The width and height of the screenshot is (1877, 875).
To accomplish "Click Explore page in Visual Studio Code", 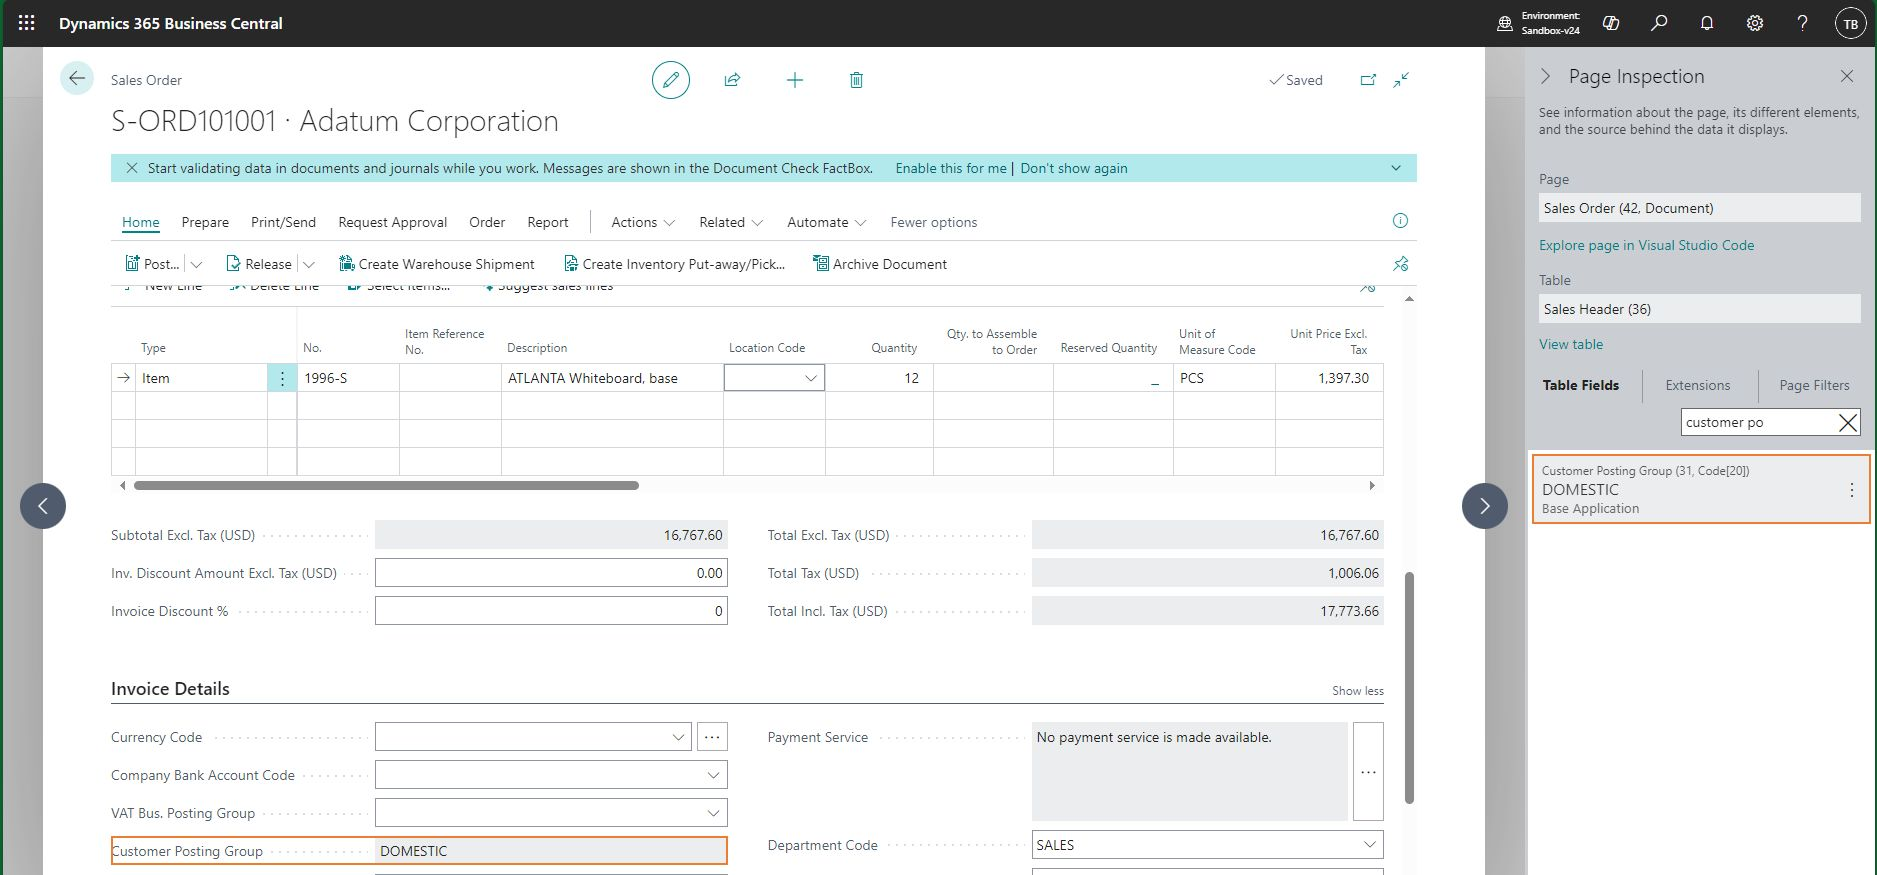I will [x=1646, y=245].
